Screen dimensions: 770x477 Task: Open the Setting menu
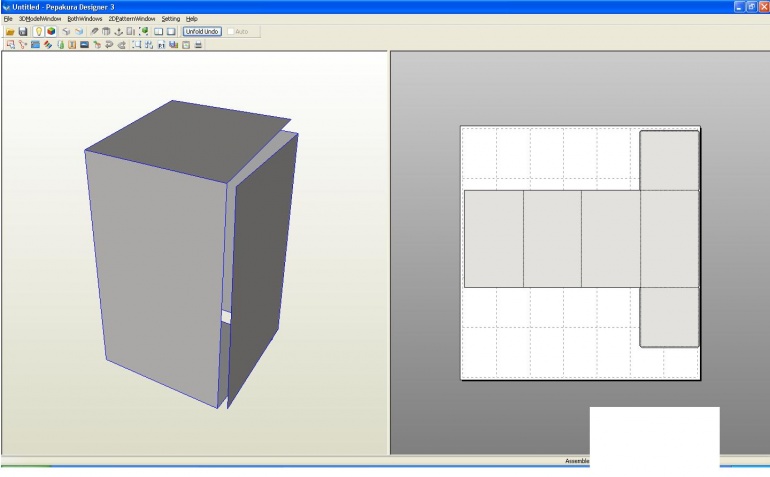click(170, 19)
